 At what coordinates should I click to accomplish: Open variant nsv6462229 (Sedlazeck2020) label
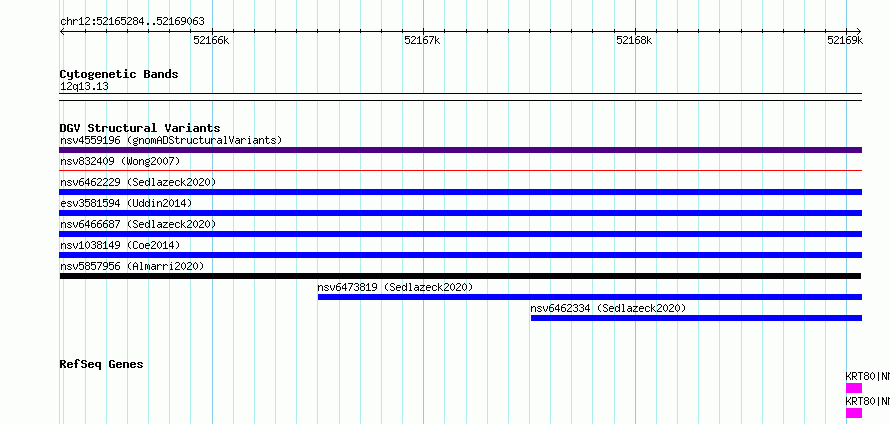138,182
